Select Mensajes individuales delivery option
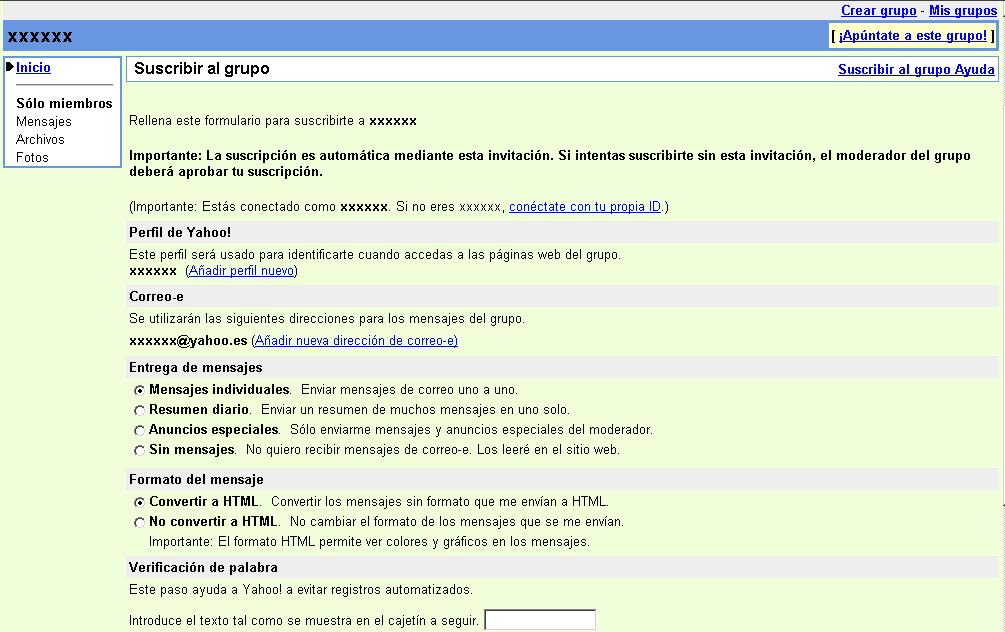 pyautogui.click(x=139, y=390)
